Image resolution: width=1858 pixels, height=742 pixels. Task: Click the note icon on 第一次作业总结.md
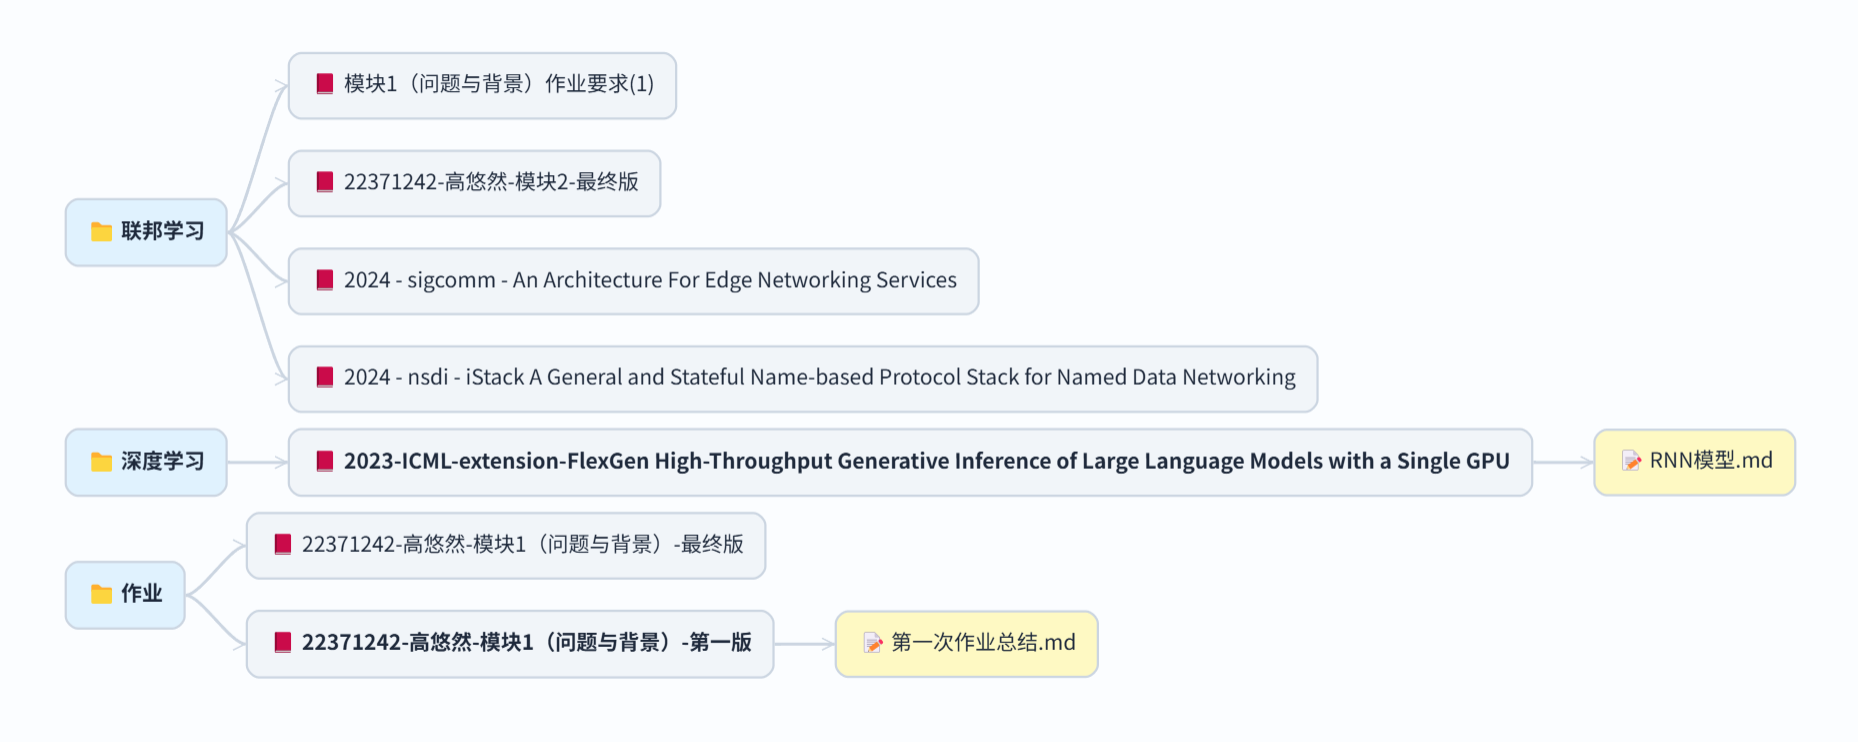(x=873, y=643)
